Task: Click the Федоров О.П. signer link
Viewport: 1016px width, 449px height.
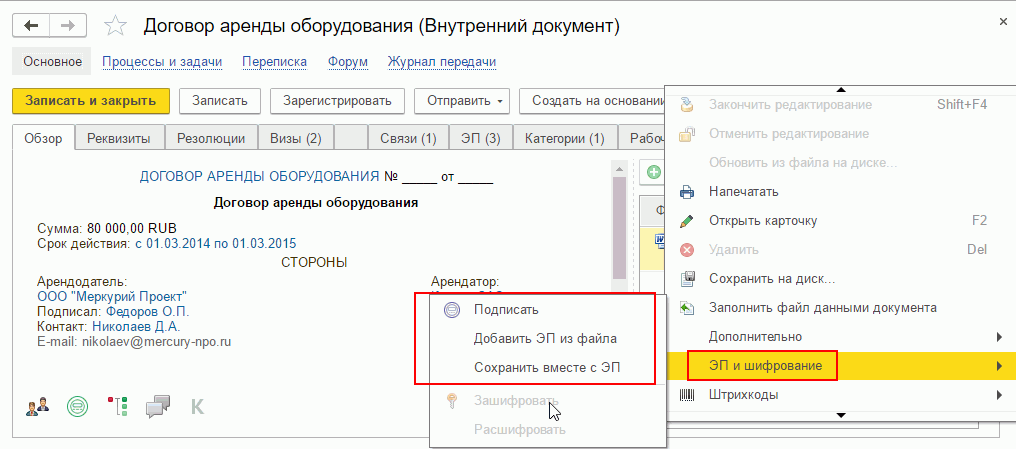Action: 148,312
